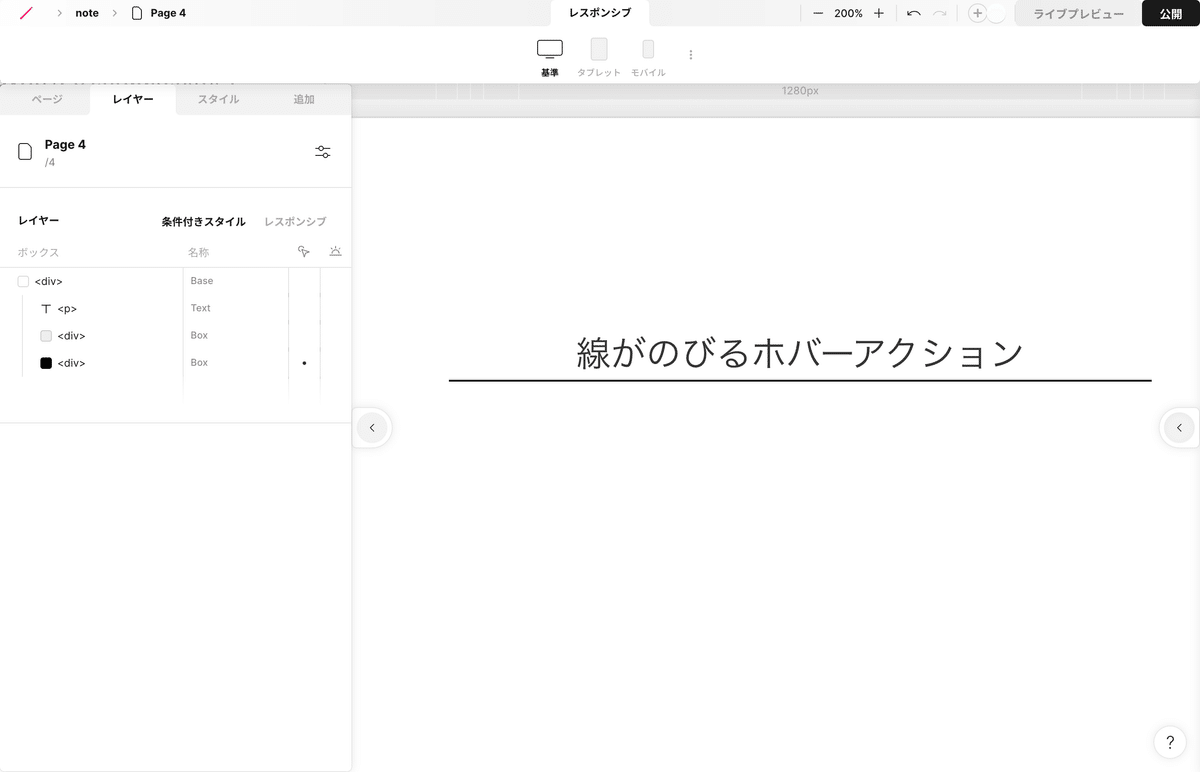This screenshot has width=1200, height=772.
Task: Click the 200% zoom value
Action: 848,13
